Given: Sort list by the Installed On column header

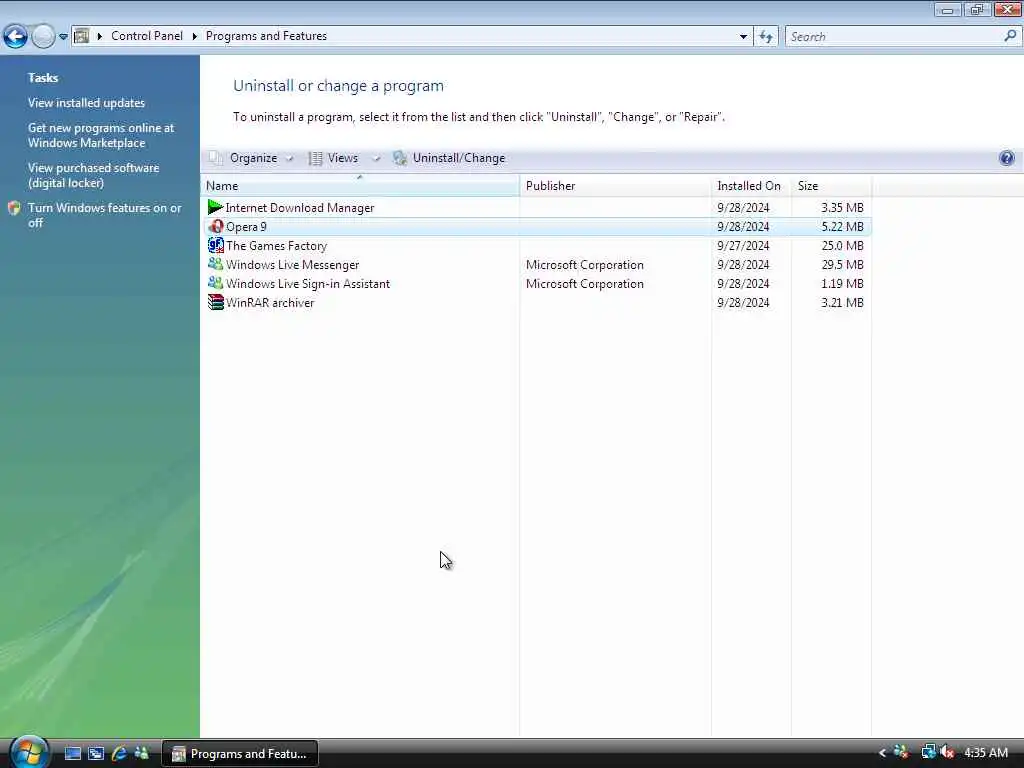Looking at the screenshot, I should coord(751,185).
